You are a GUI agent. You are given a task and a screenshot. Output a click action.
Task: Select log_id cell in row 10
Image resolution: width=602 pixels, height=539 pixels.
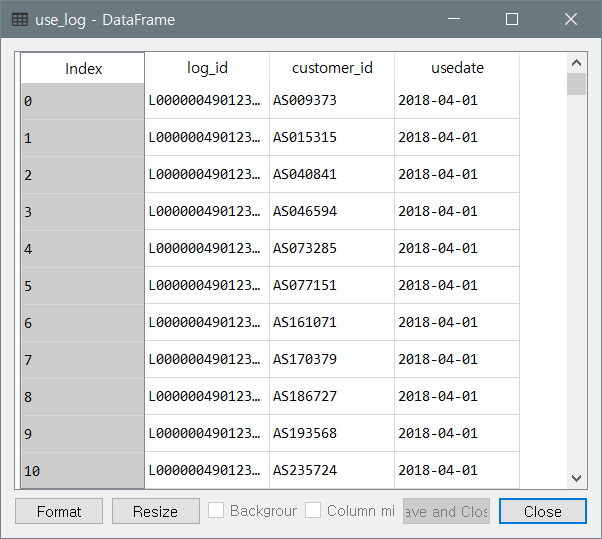coord(207,470)
